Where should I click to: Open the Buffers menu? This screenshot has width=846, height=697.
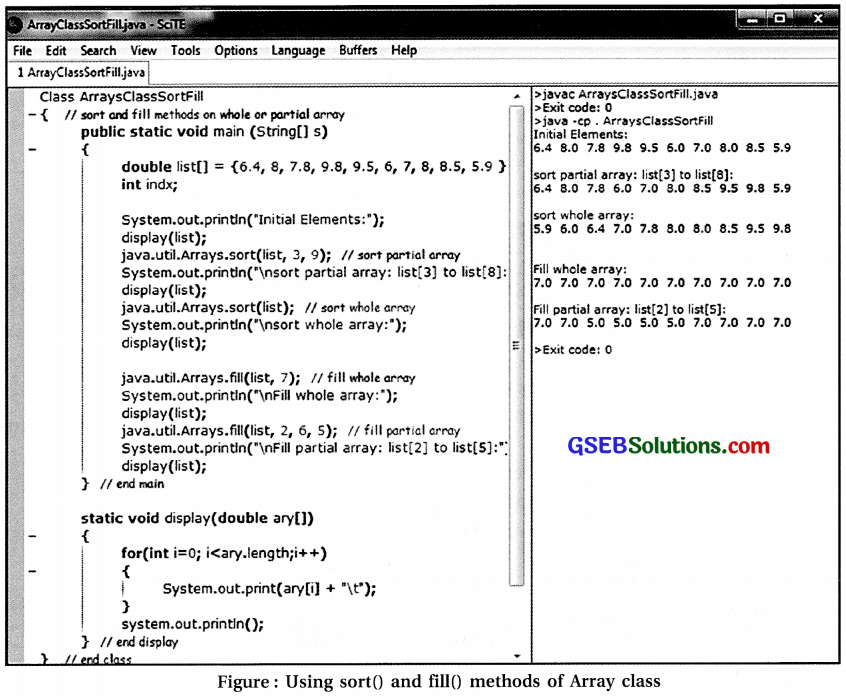point(357,50)
